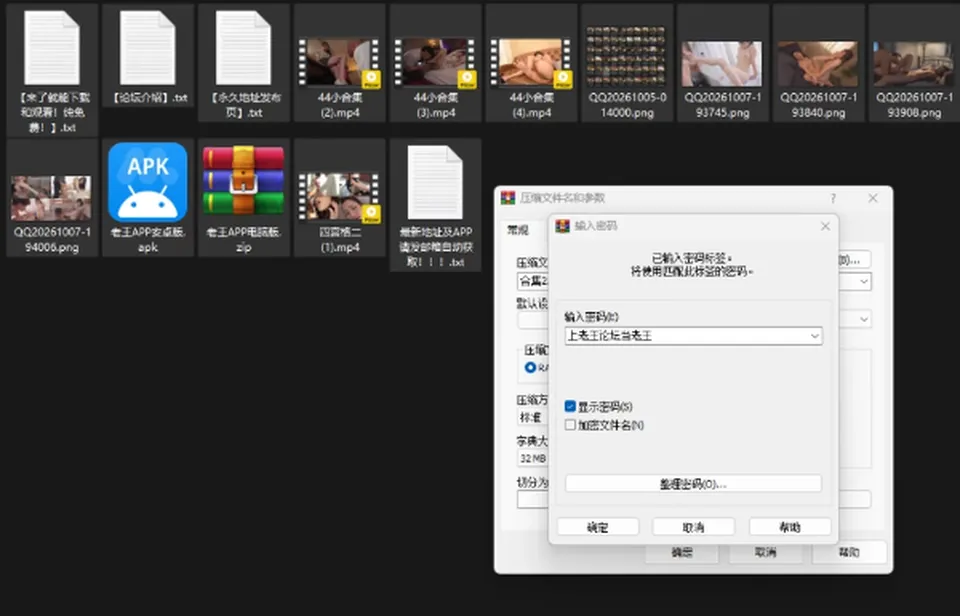Switch to the 常规 tab
This screenshot has height=616, width=960.
518,230
